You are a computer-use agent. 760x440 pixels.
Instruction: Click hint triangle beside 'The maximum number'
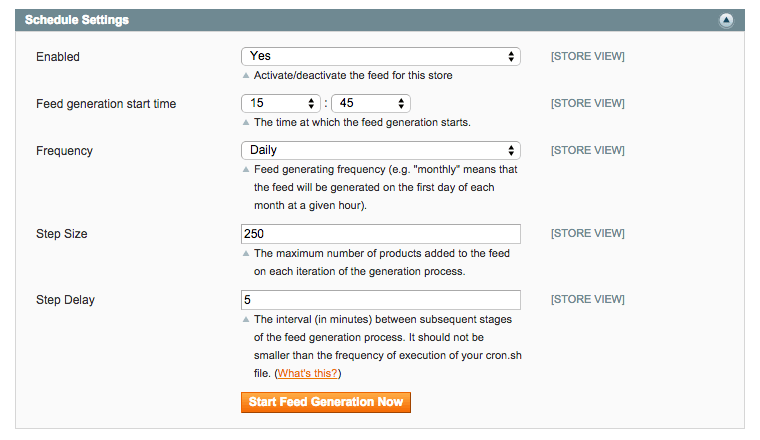tap(246, 254)
